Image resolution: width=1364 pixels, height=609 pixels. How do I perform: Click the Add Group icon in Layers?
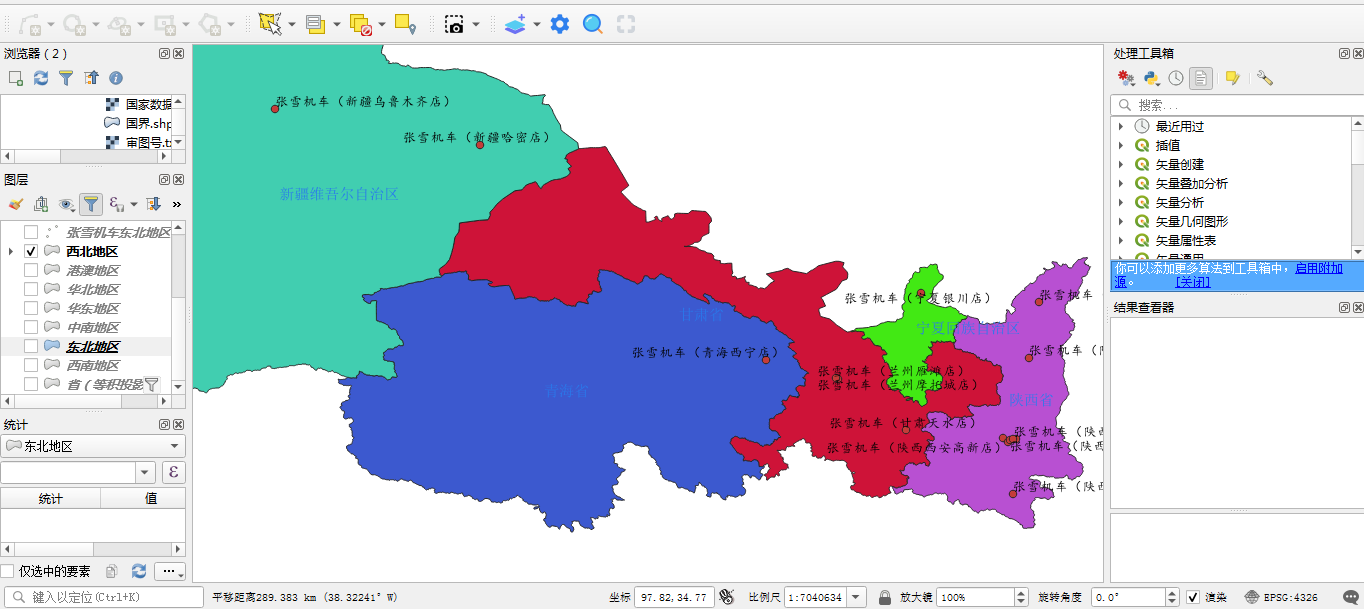[41, 204]
